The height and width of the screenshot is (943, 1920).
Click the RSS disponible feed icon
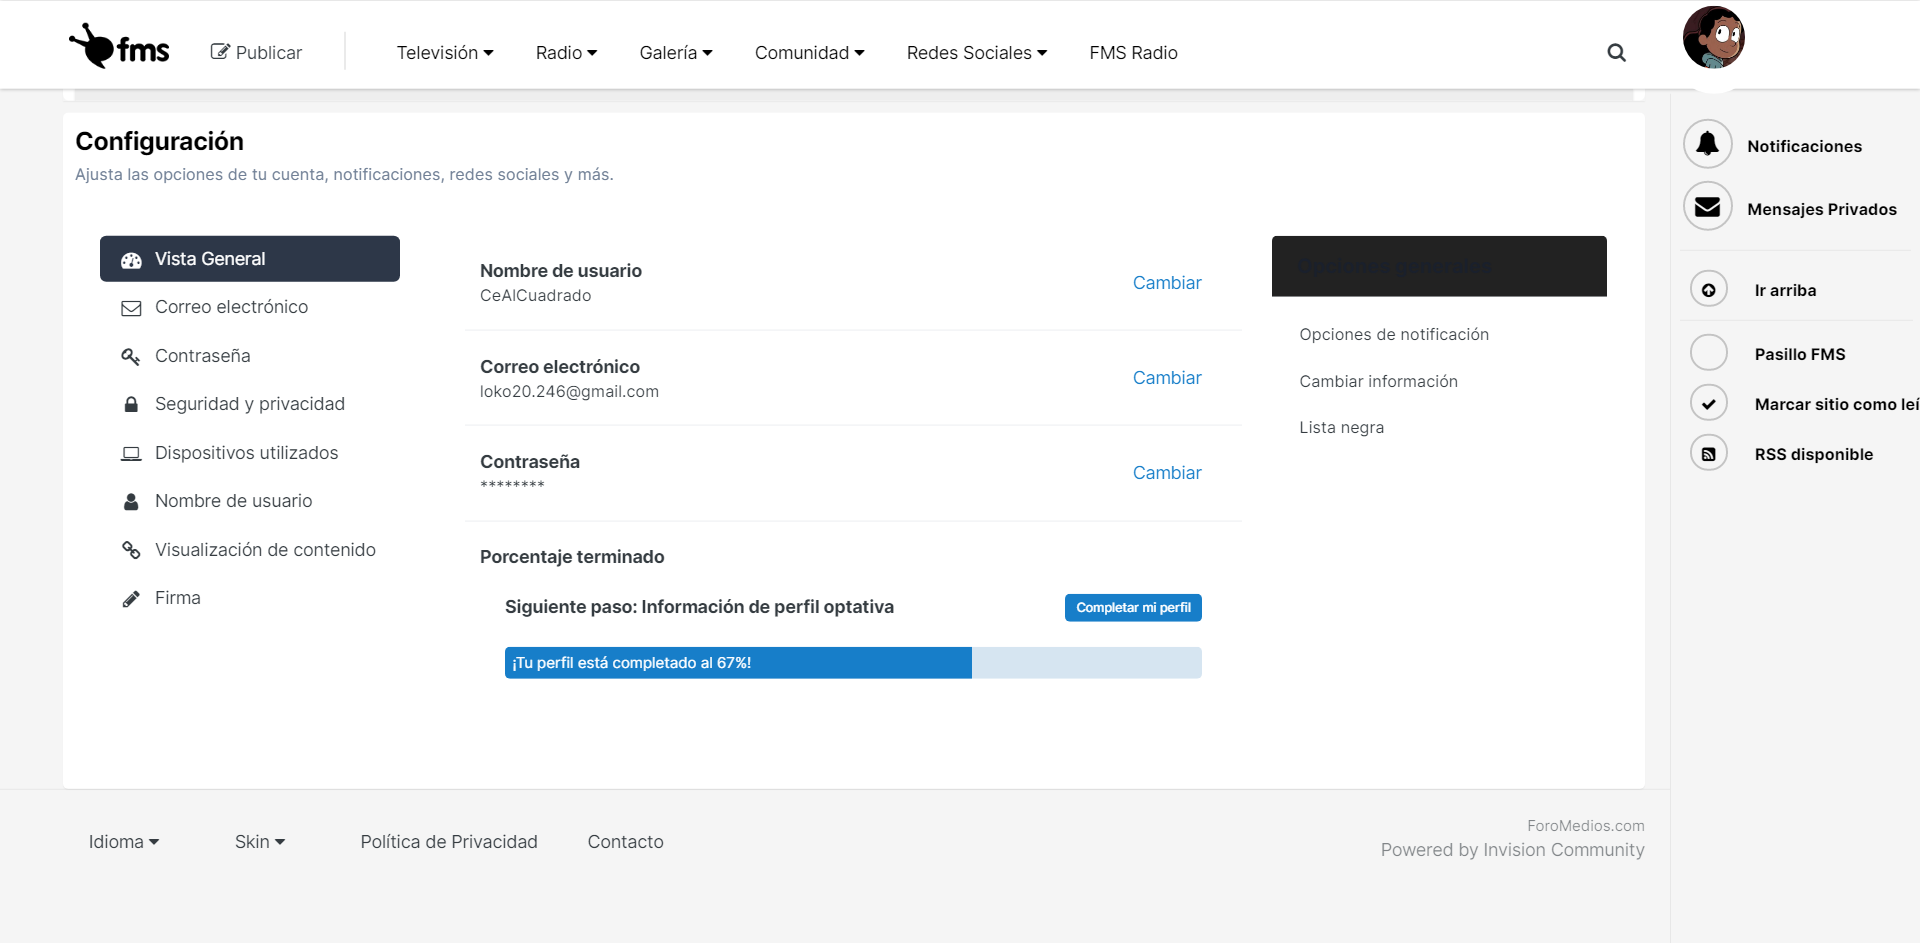point(1708,454)
